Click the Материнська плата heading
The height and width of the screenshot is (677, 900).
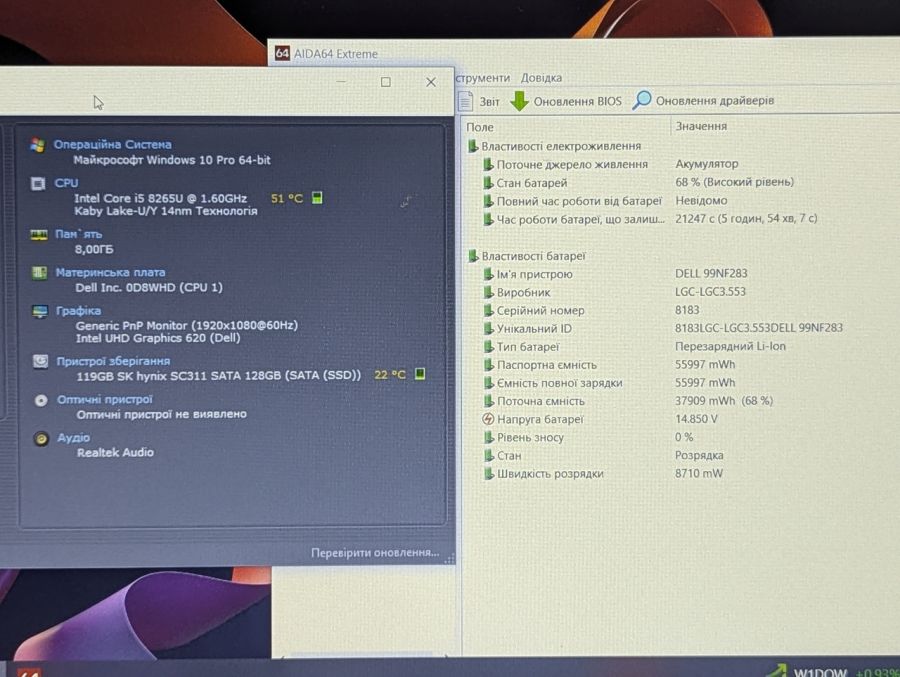pyautogui.click(x=110, y=272)
